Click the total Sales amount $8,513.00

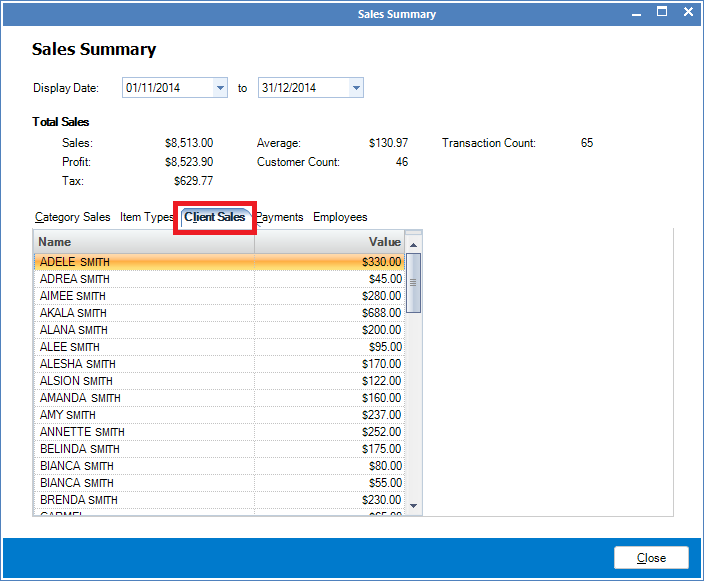[189, 143]
